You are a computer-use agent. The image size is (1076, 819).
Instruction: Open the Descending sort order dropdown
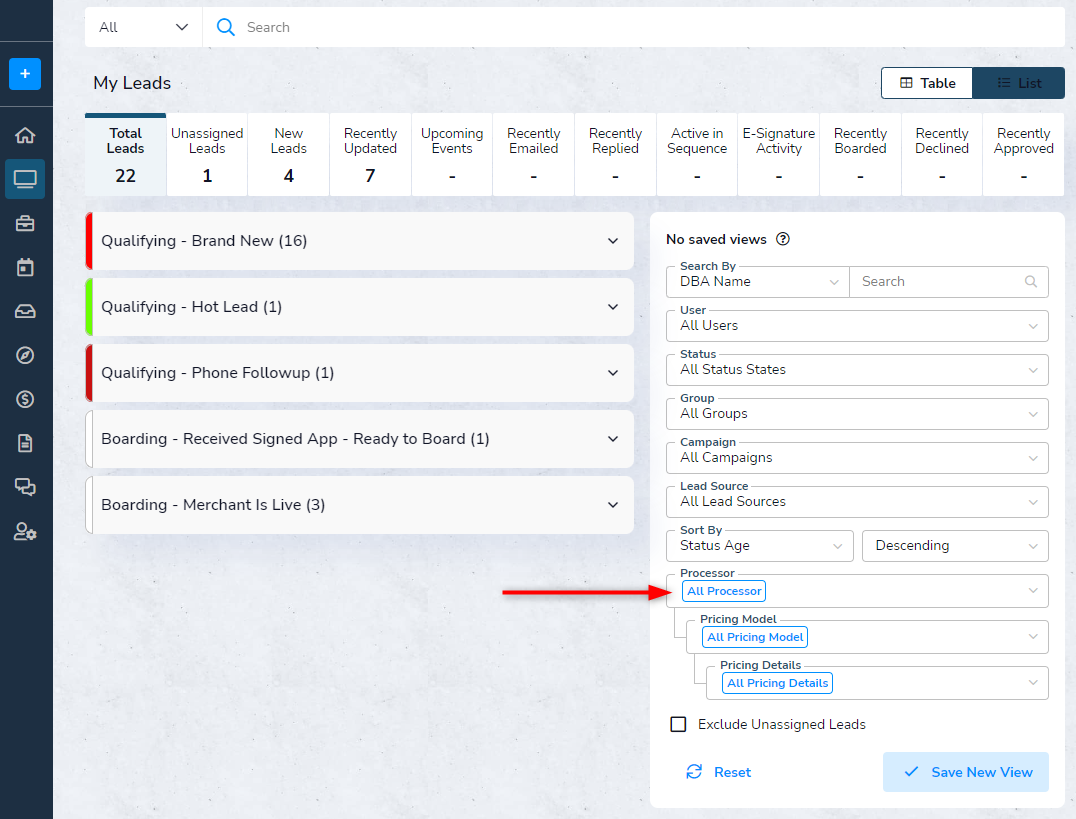point(955,546)
